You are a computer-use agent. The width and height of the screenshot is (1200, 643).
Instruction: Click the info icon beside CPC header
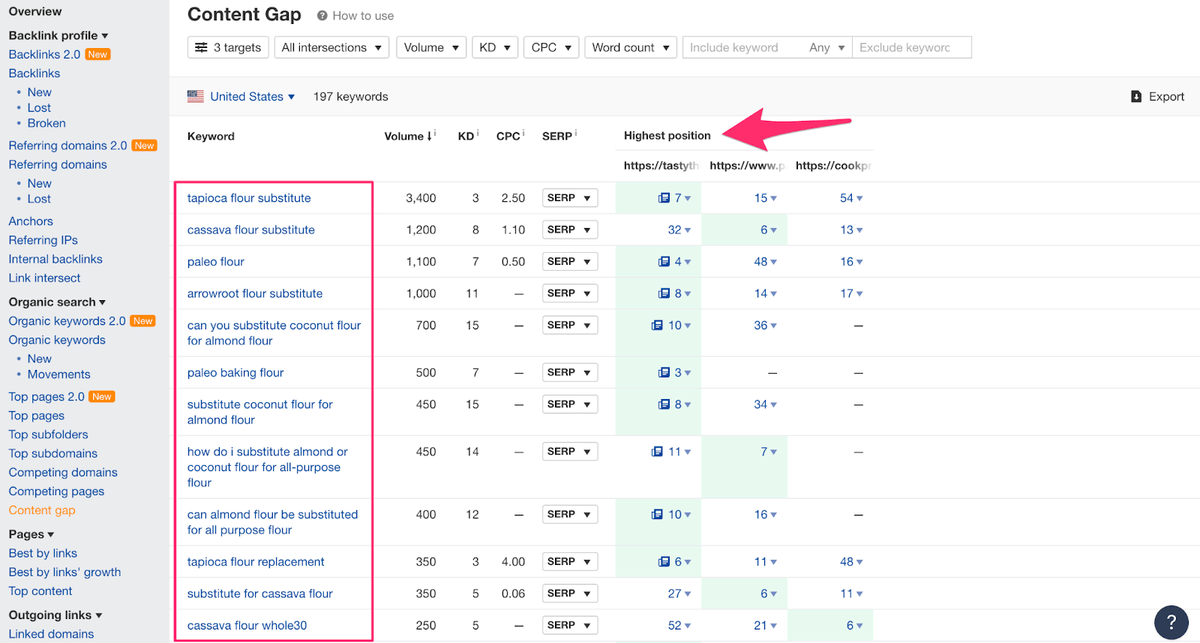pyautogui.click(x=522, y=134)
